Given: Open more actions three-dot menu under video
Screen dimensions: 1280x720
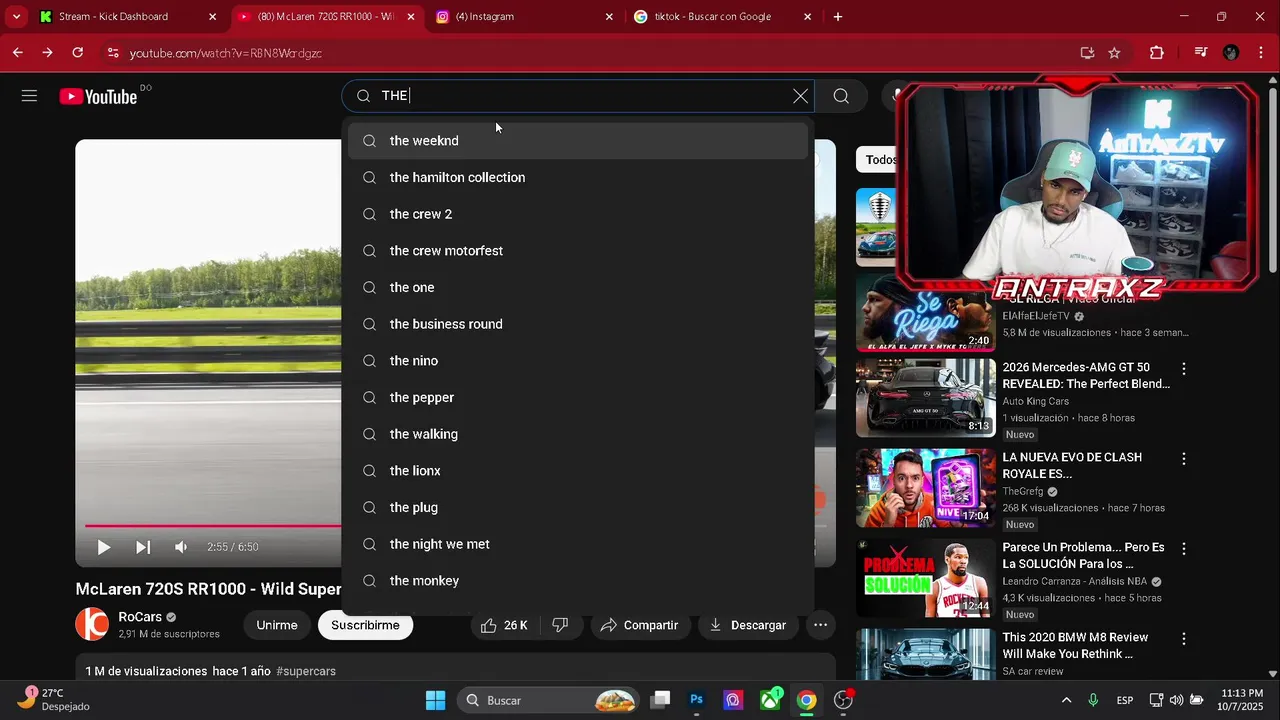Looking at the screenshot, I should tap(820, 625).
